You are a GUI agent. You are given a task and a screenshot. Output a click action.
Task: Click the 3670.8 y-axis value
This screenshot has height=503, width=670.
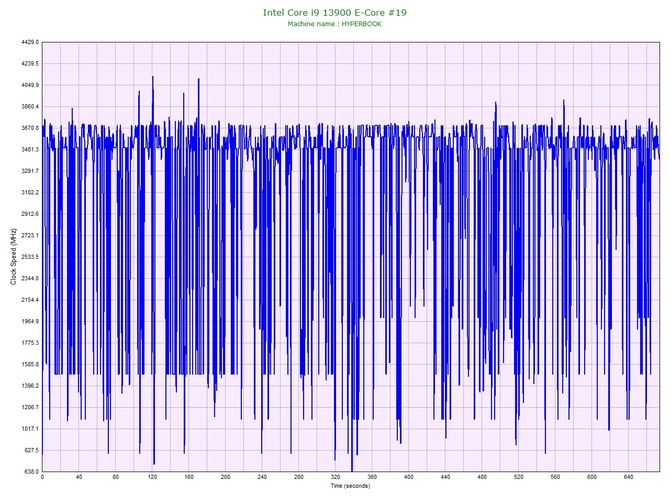click(x=30, y=128)
